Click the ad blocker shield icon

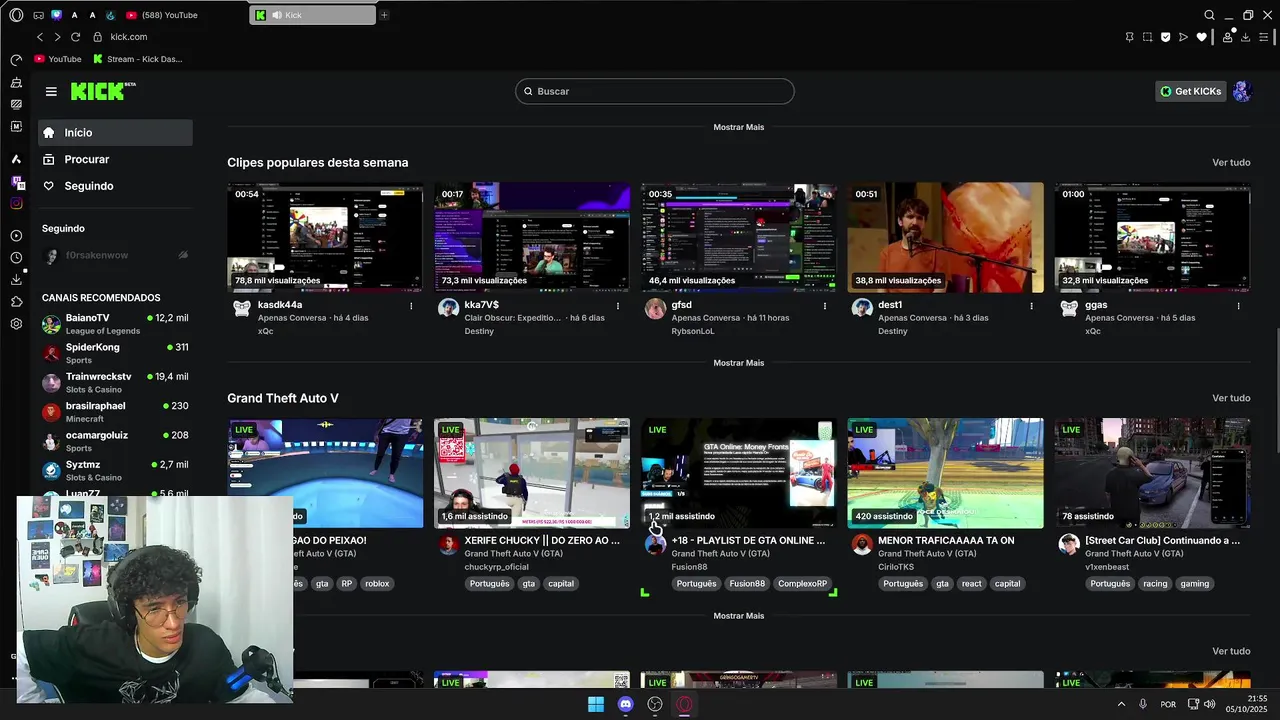pos(1165,37)
